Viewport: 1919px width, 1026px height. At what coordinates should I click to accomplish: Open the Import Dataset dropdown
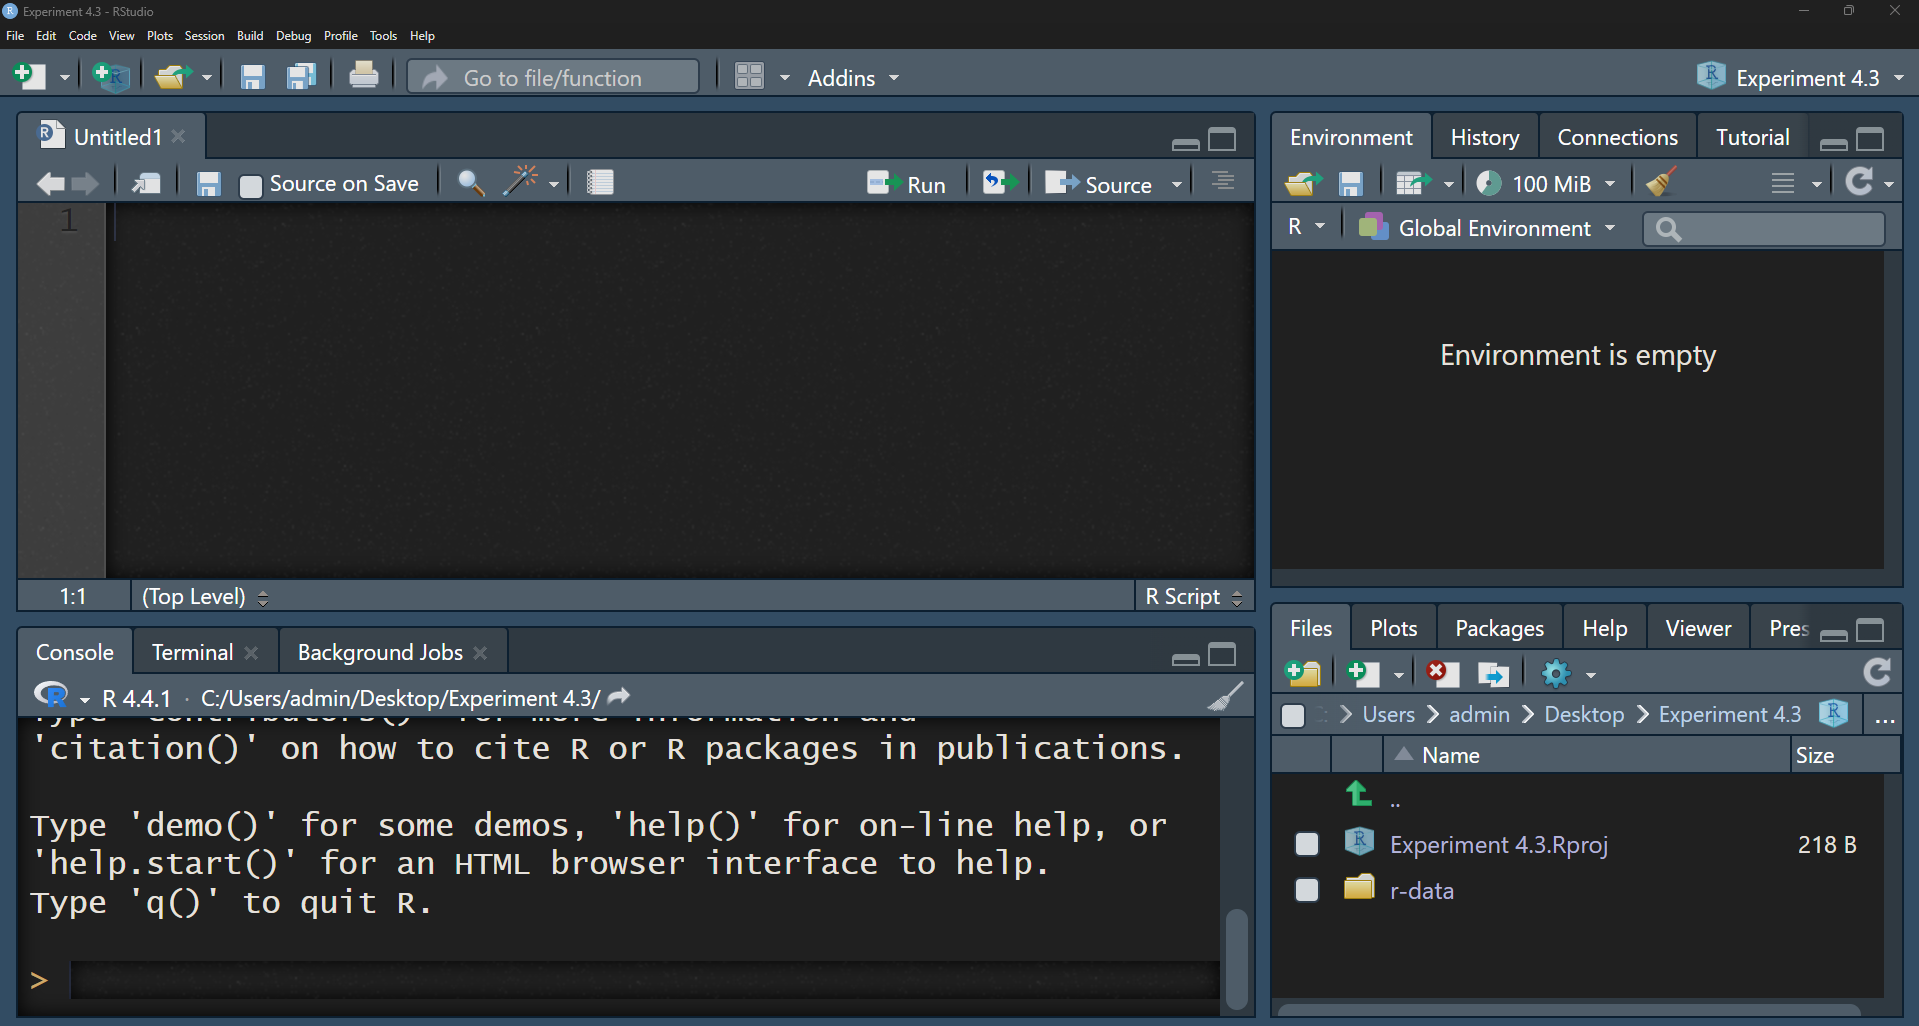click(1423, 183)
